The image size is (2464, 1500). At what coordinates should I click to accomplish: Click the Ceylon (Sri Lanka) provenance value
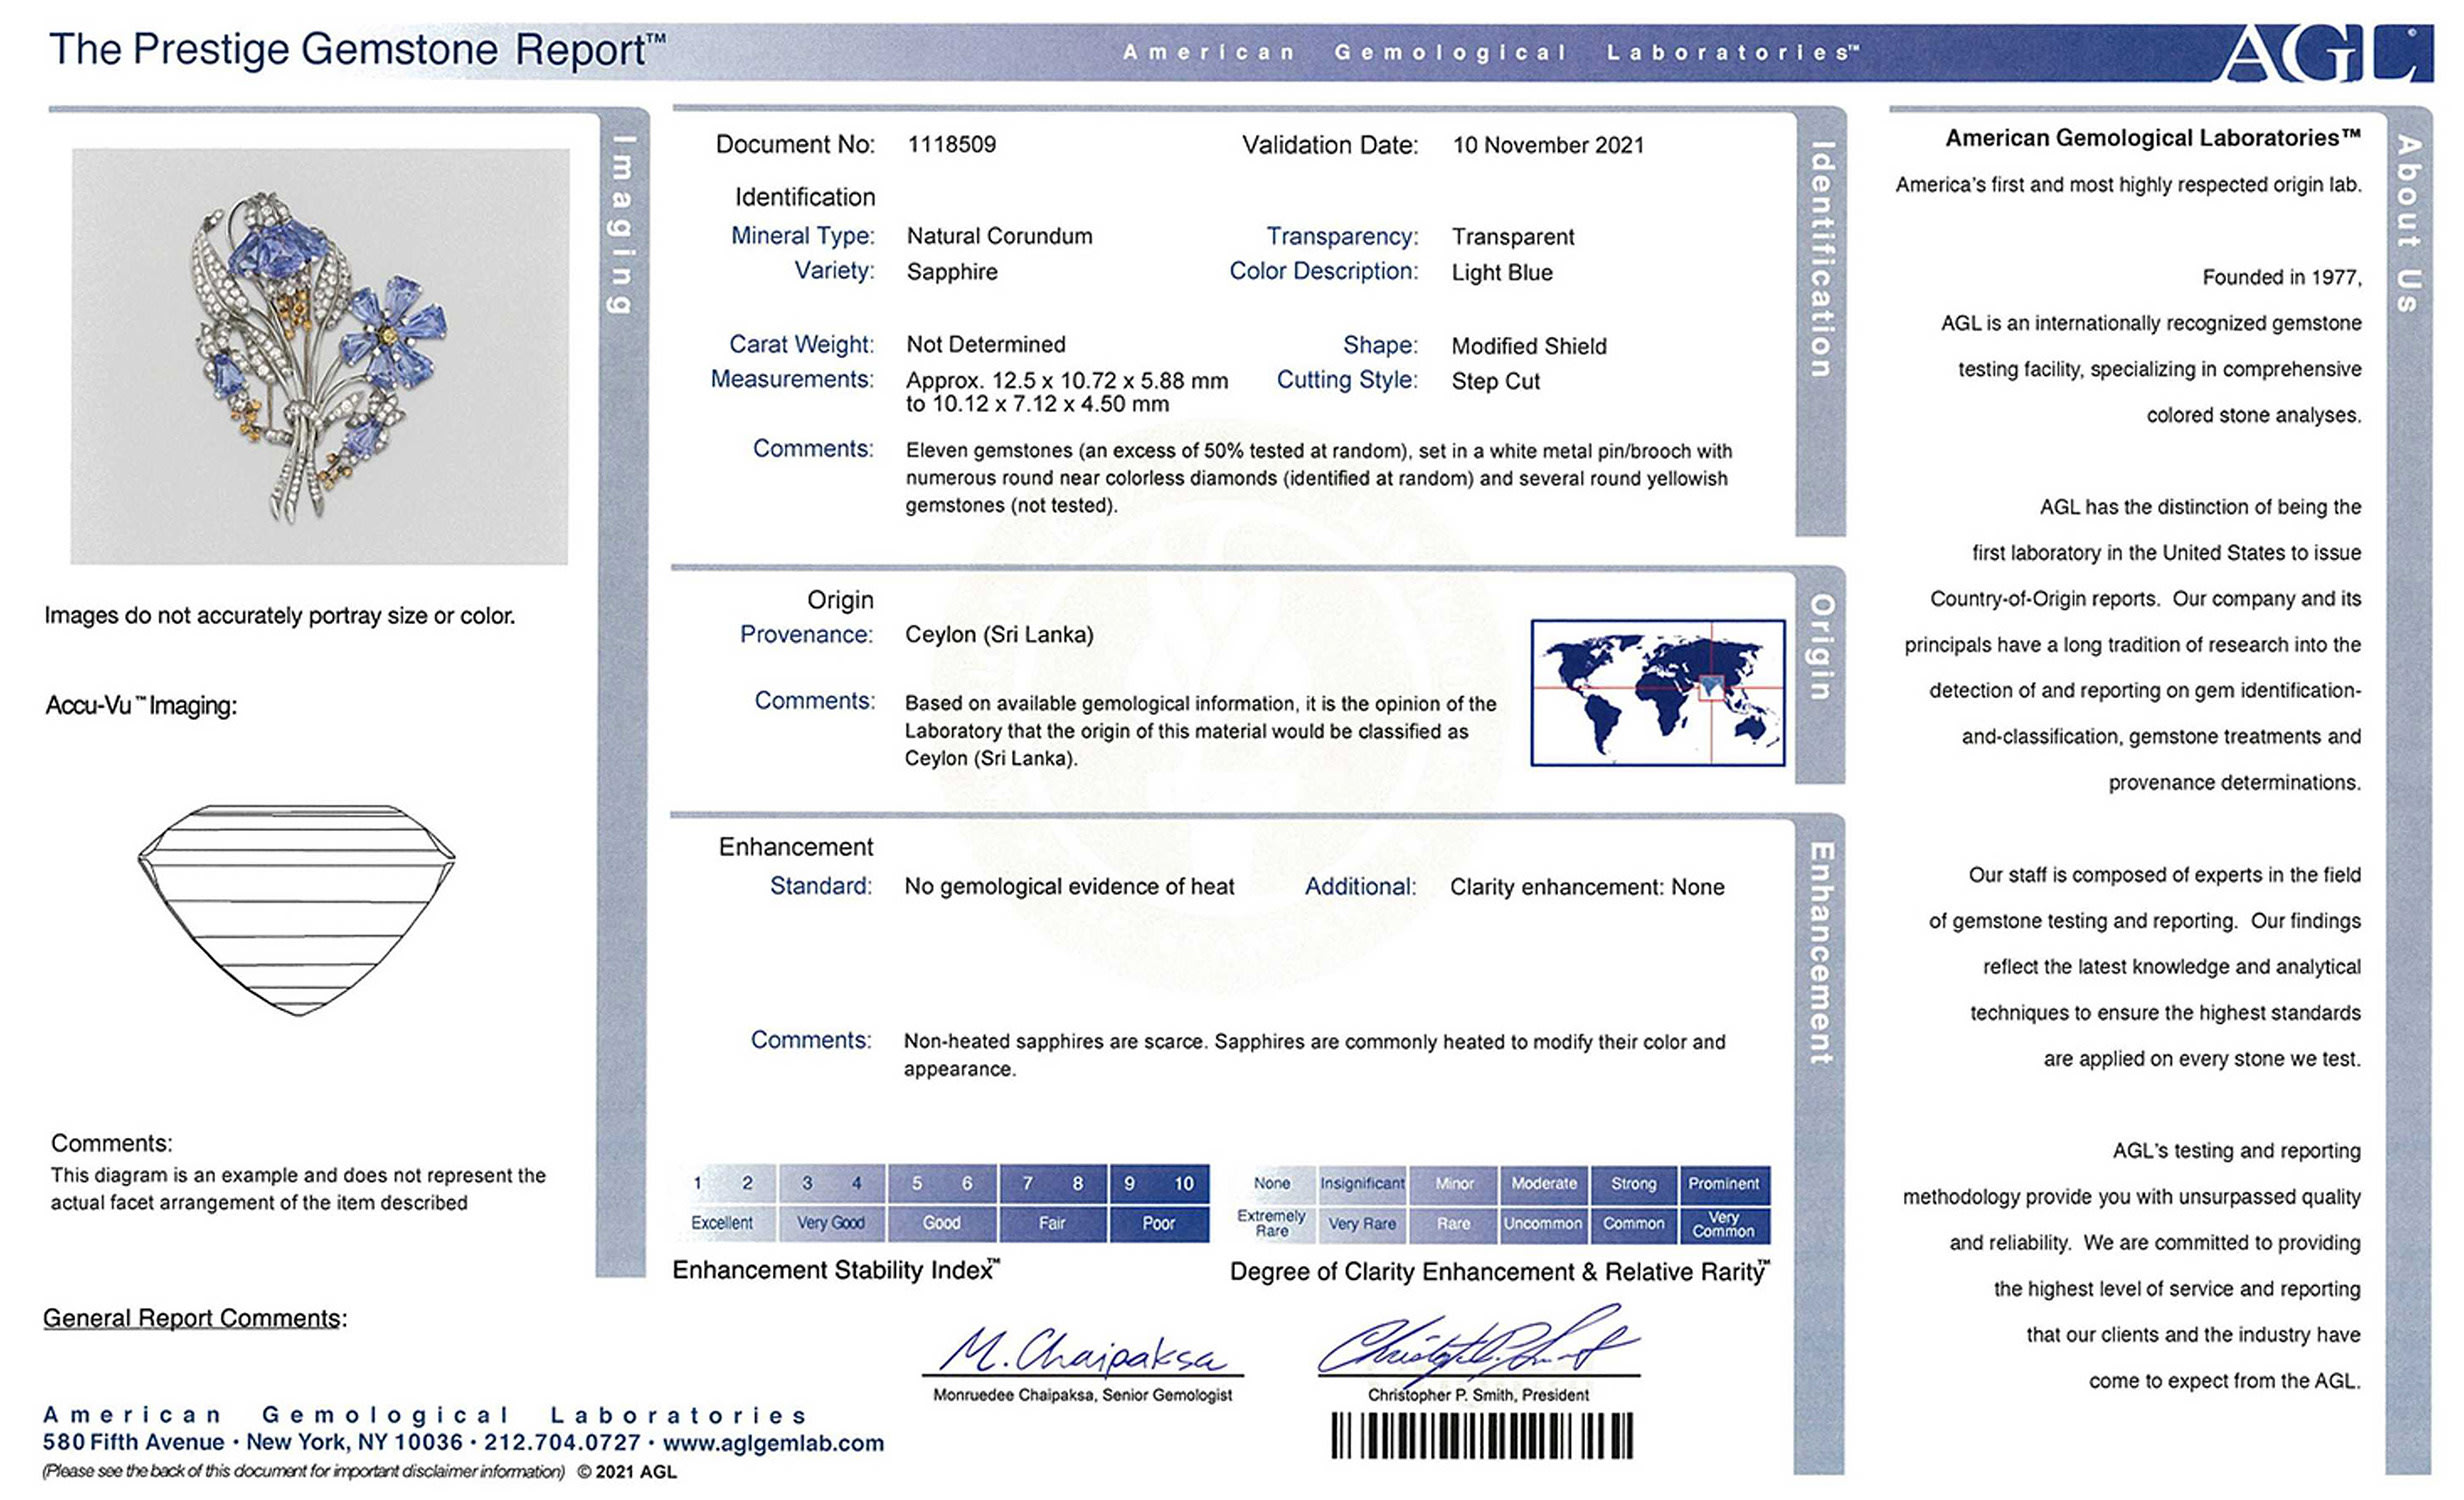tap(998, 634)
